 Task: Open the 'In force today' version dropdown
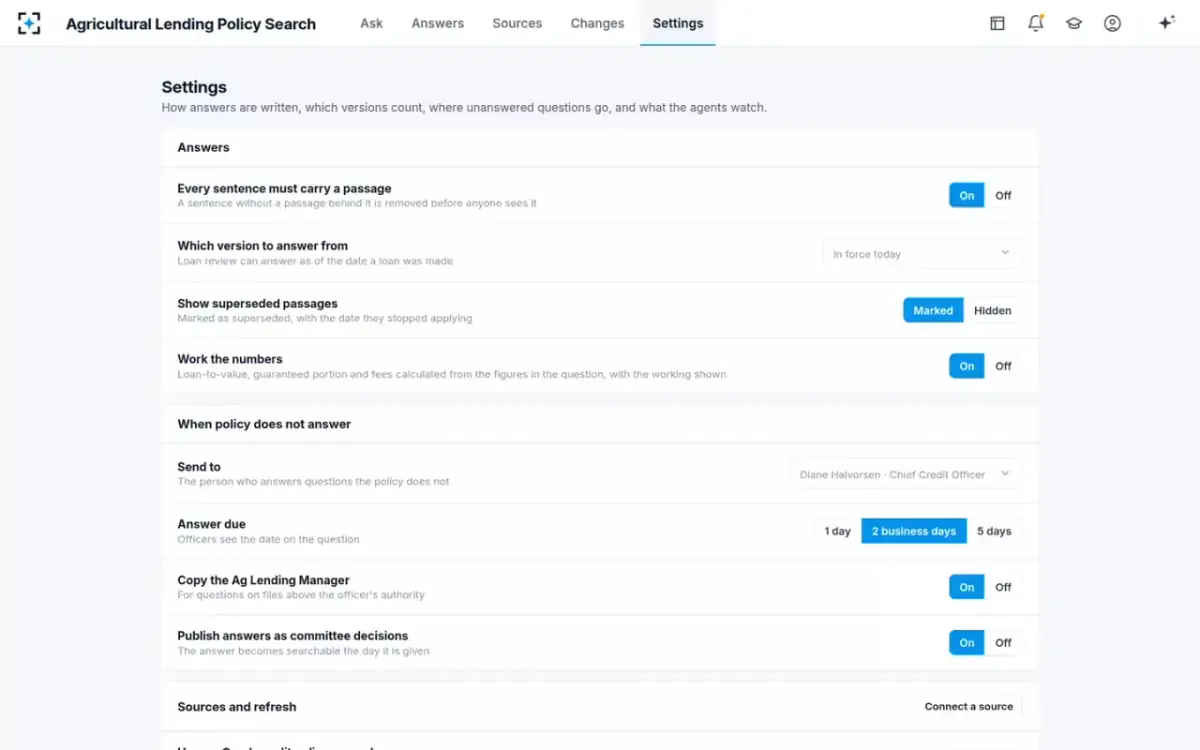(x=922, y=254)
